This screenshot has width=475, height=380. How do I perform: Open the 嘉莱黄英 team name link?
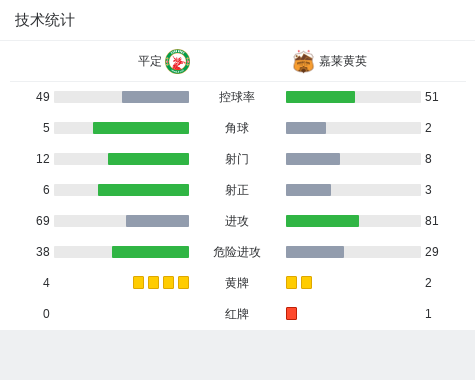tap(343, 61)
